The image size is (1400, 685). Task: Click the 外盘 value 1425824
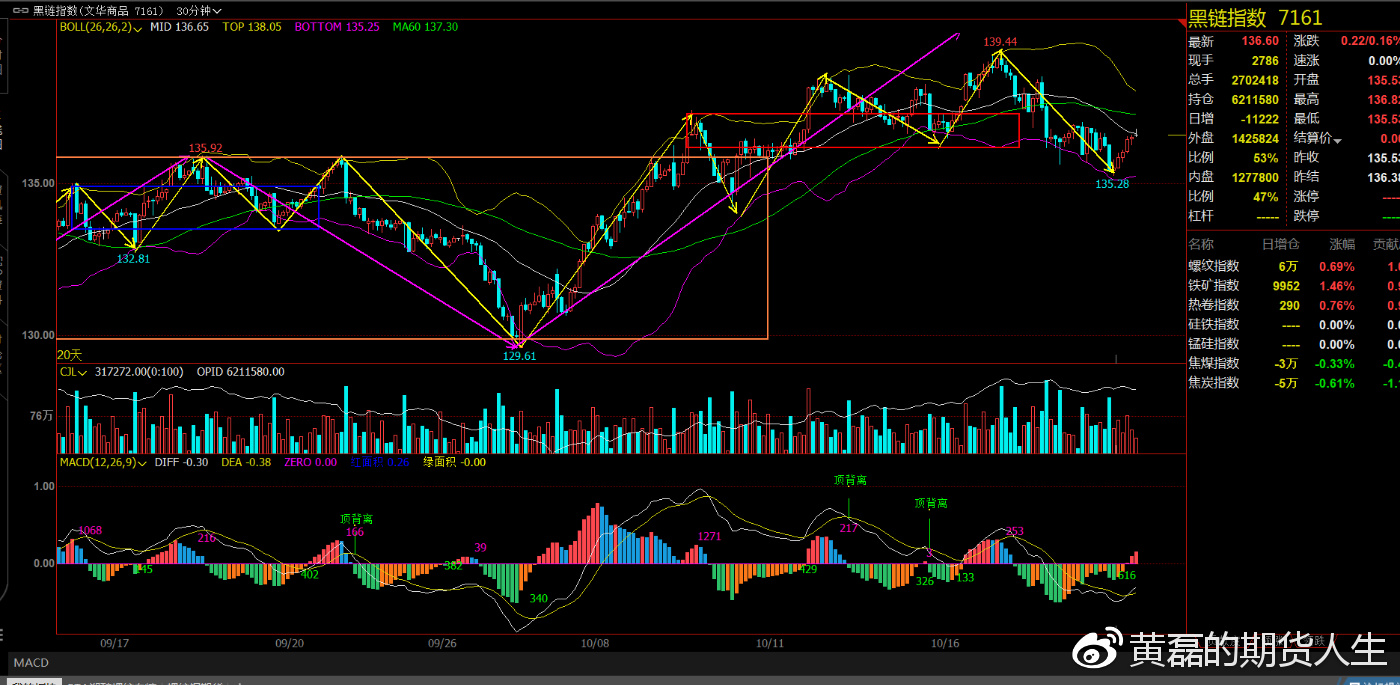[1254, 138]
